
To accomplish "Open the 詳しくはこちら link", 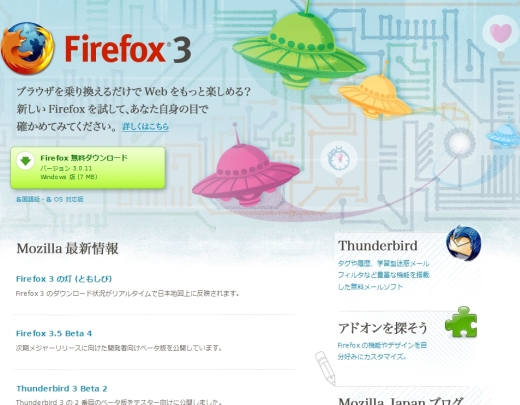I will [x=145, y=127].
